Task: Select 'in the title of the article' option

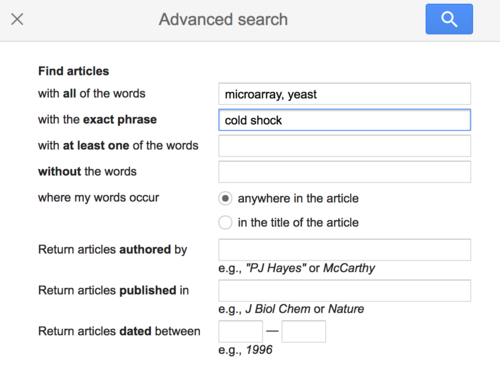Action: tap(225, 222)
